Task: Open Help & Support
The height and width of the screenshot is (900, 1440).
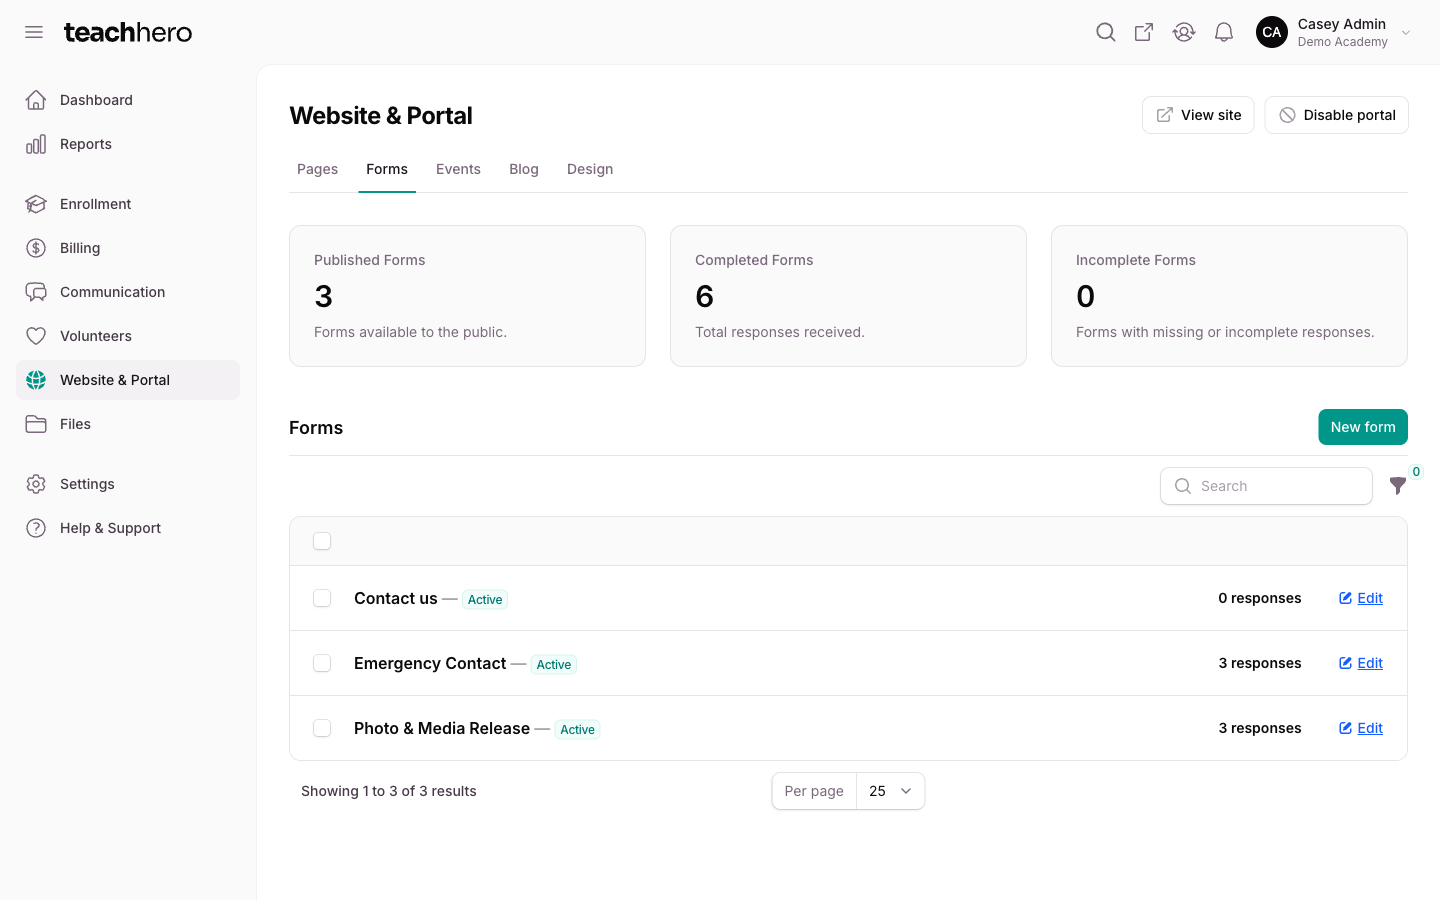Action: (x=128, y=528)
